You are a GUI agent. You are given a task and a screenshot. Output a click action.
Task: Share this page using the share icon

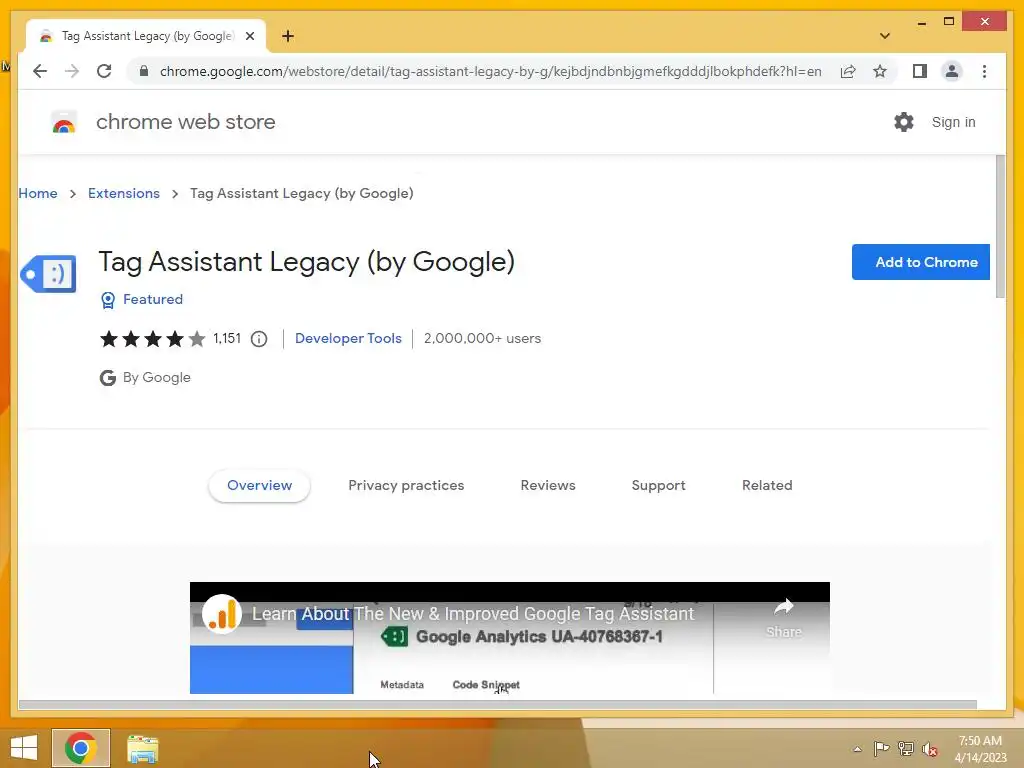pos(848,71)
